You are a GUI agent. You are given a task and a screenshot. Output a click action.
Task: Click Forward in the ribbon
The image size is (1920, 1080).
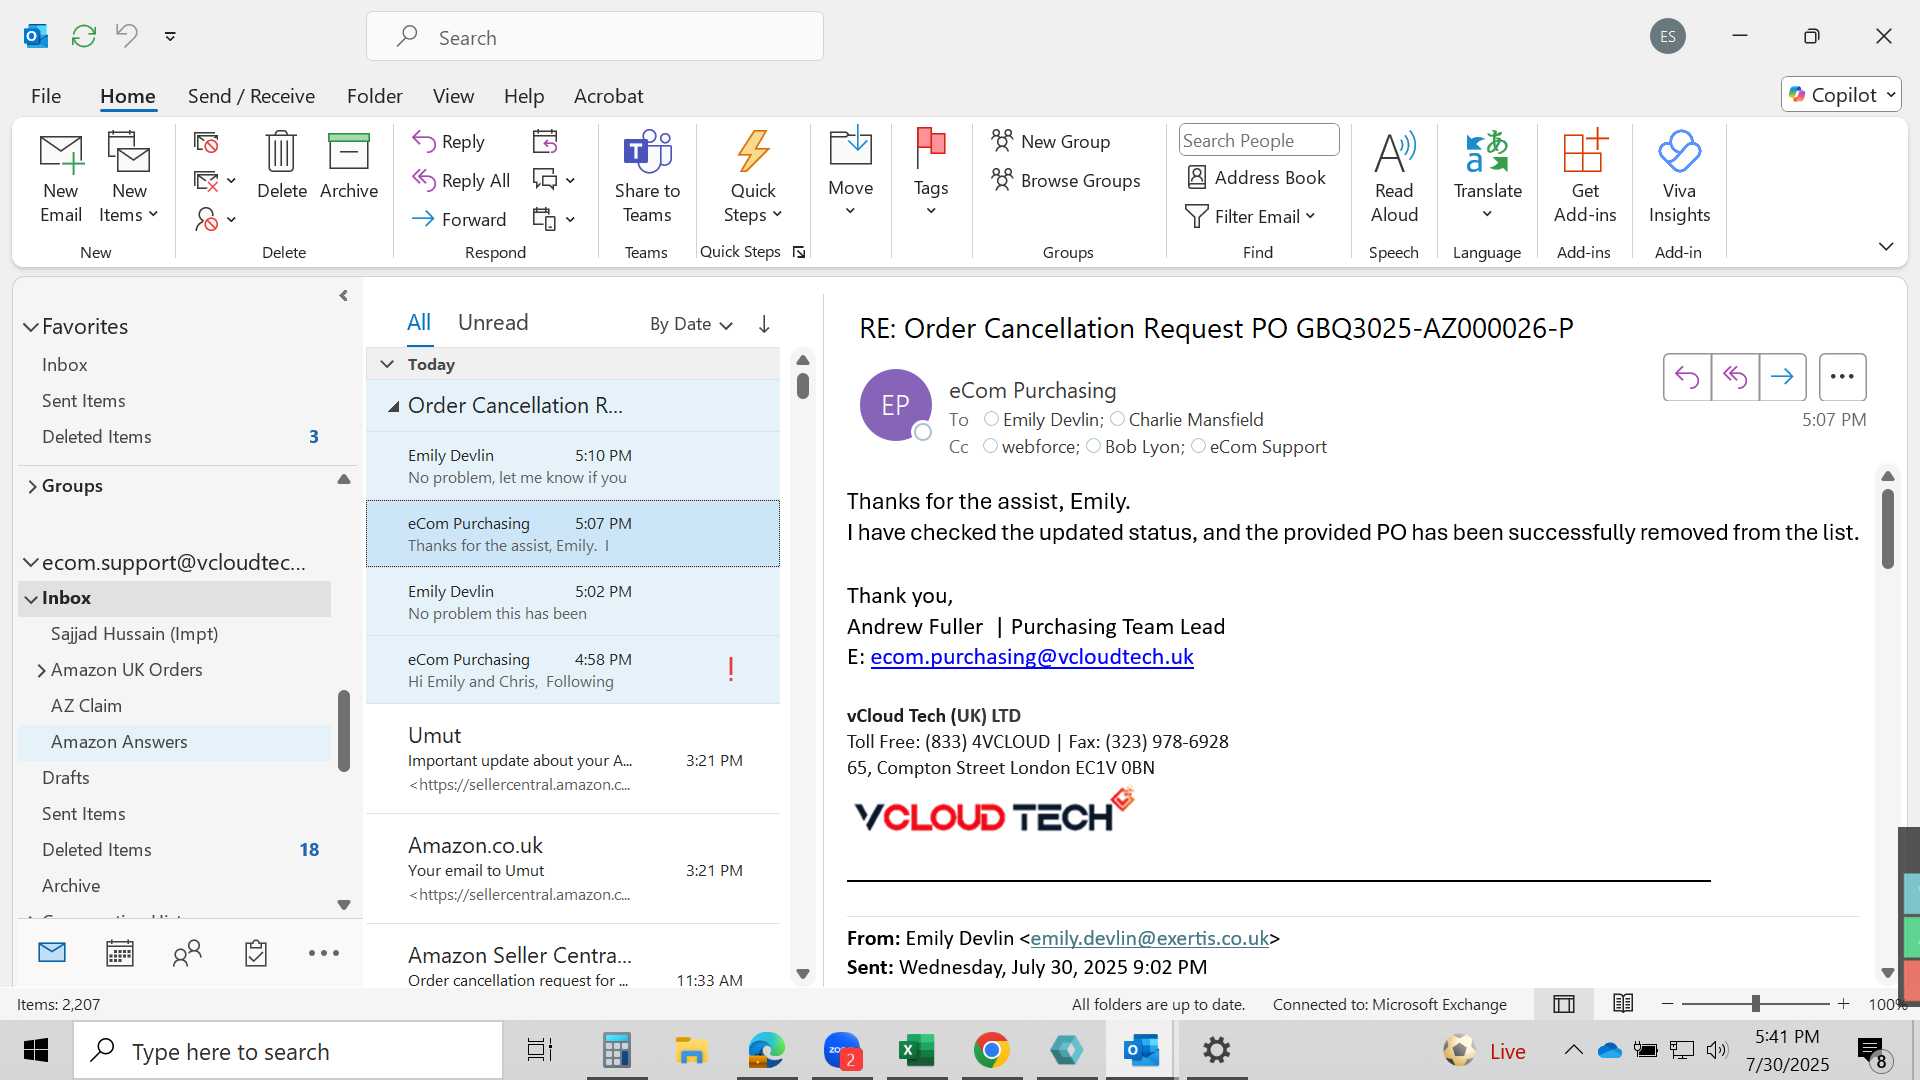[x=459, y=219]
